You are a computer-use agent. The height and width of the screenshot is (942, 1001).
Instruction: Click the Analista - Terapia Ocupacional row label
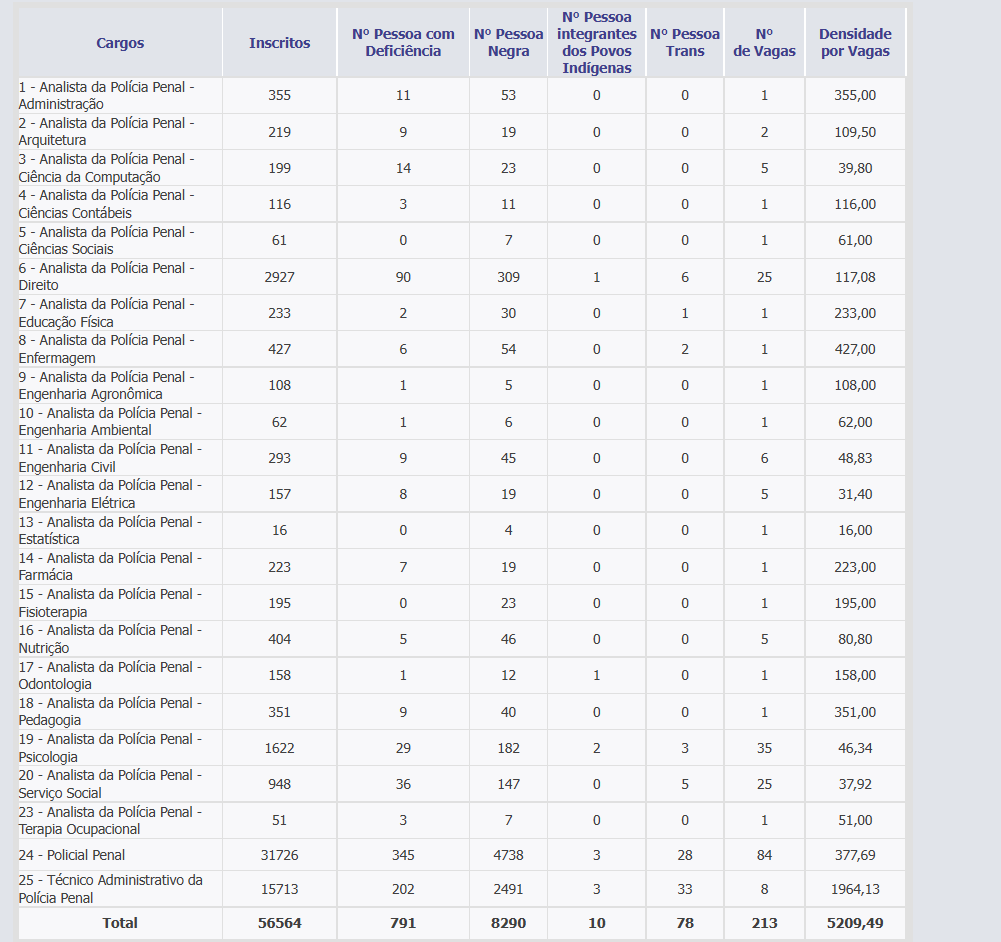pos(110,820)
